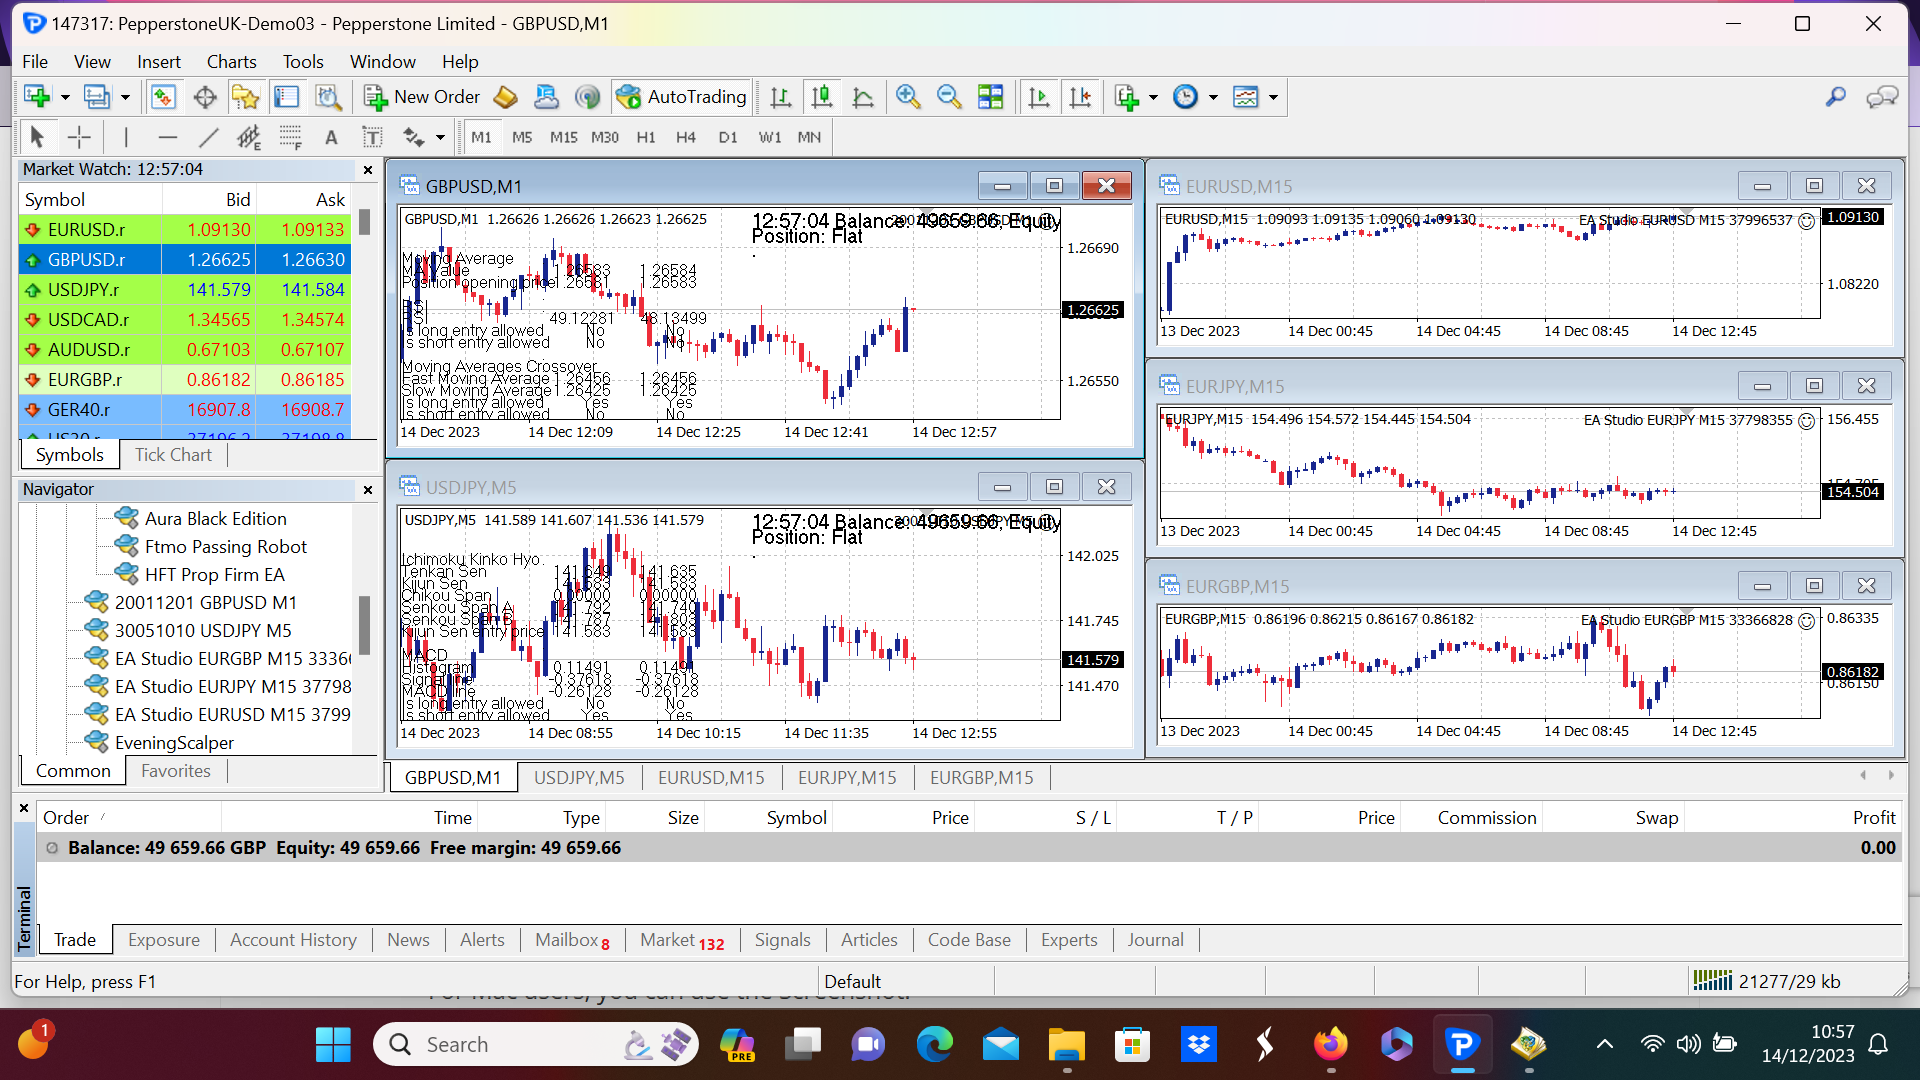
Task: Open the Charts menu
Action: tap(231, 62)
